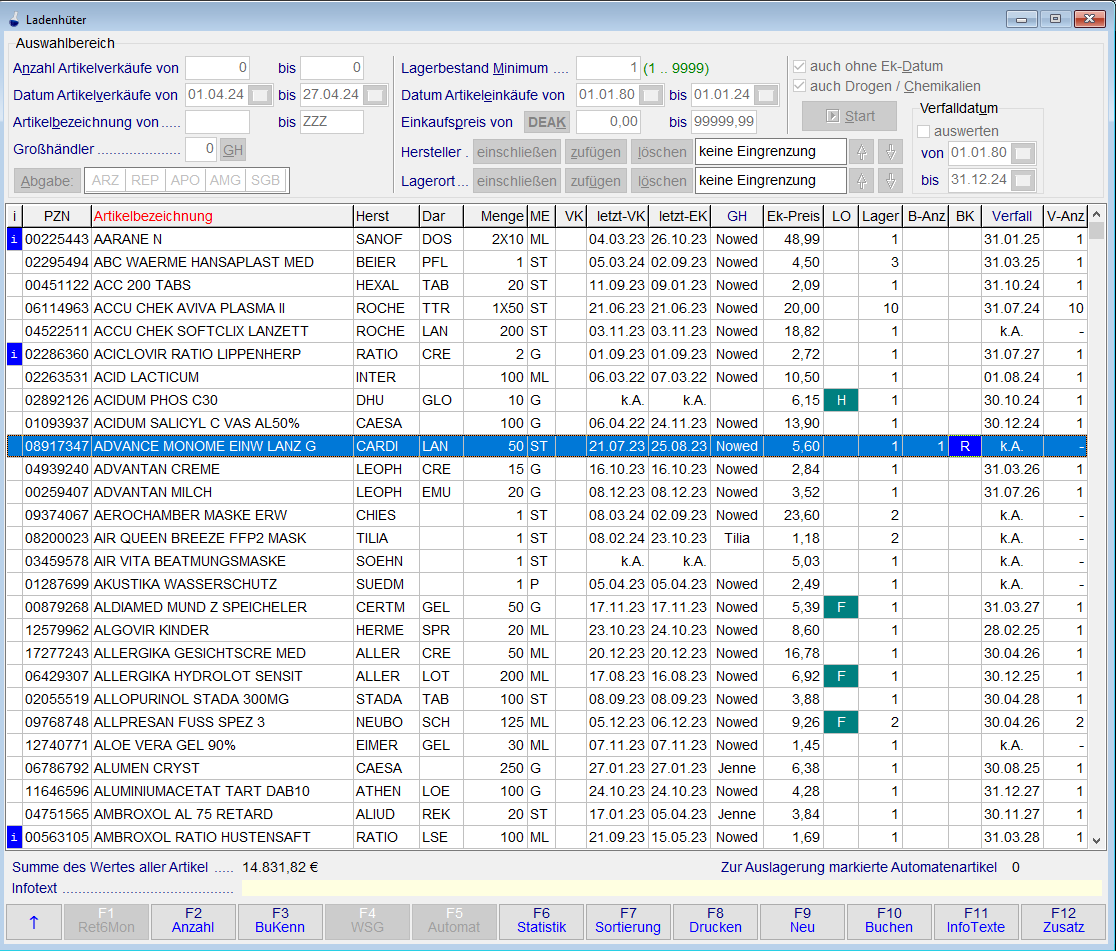Click the up arrow button in bottom bar
The height and width of the screenshot is (951, 1116).
(34, 922)
